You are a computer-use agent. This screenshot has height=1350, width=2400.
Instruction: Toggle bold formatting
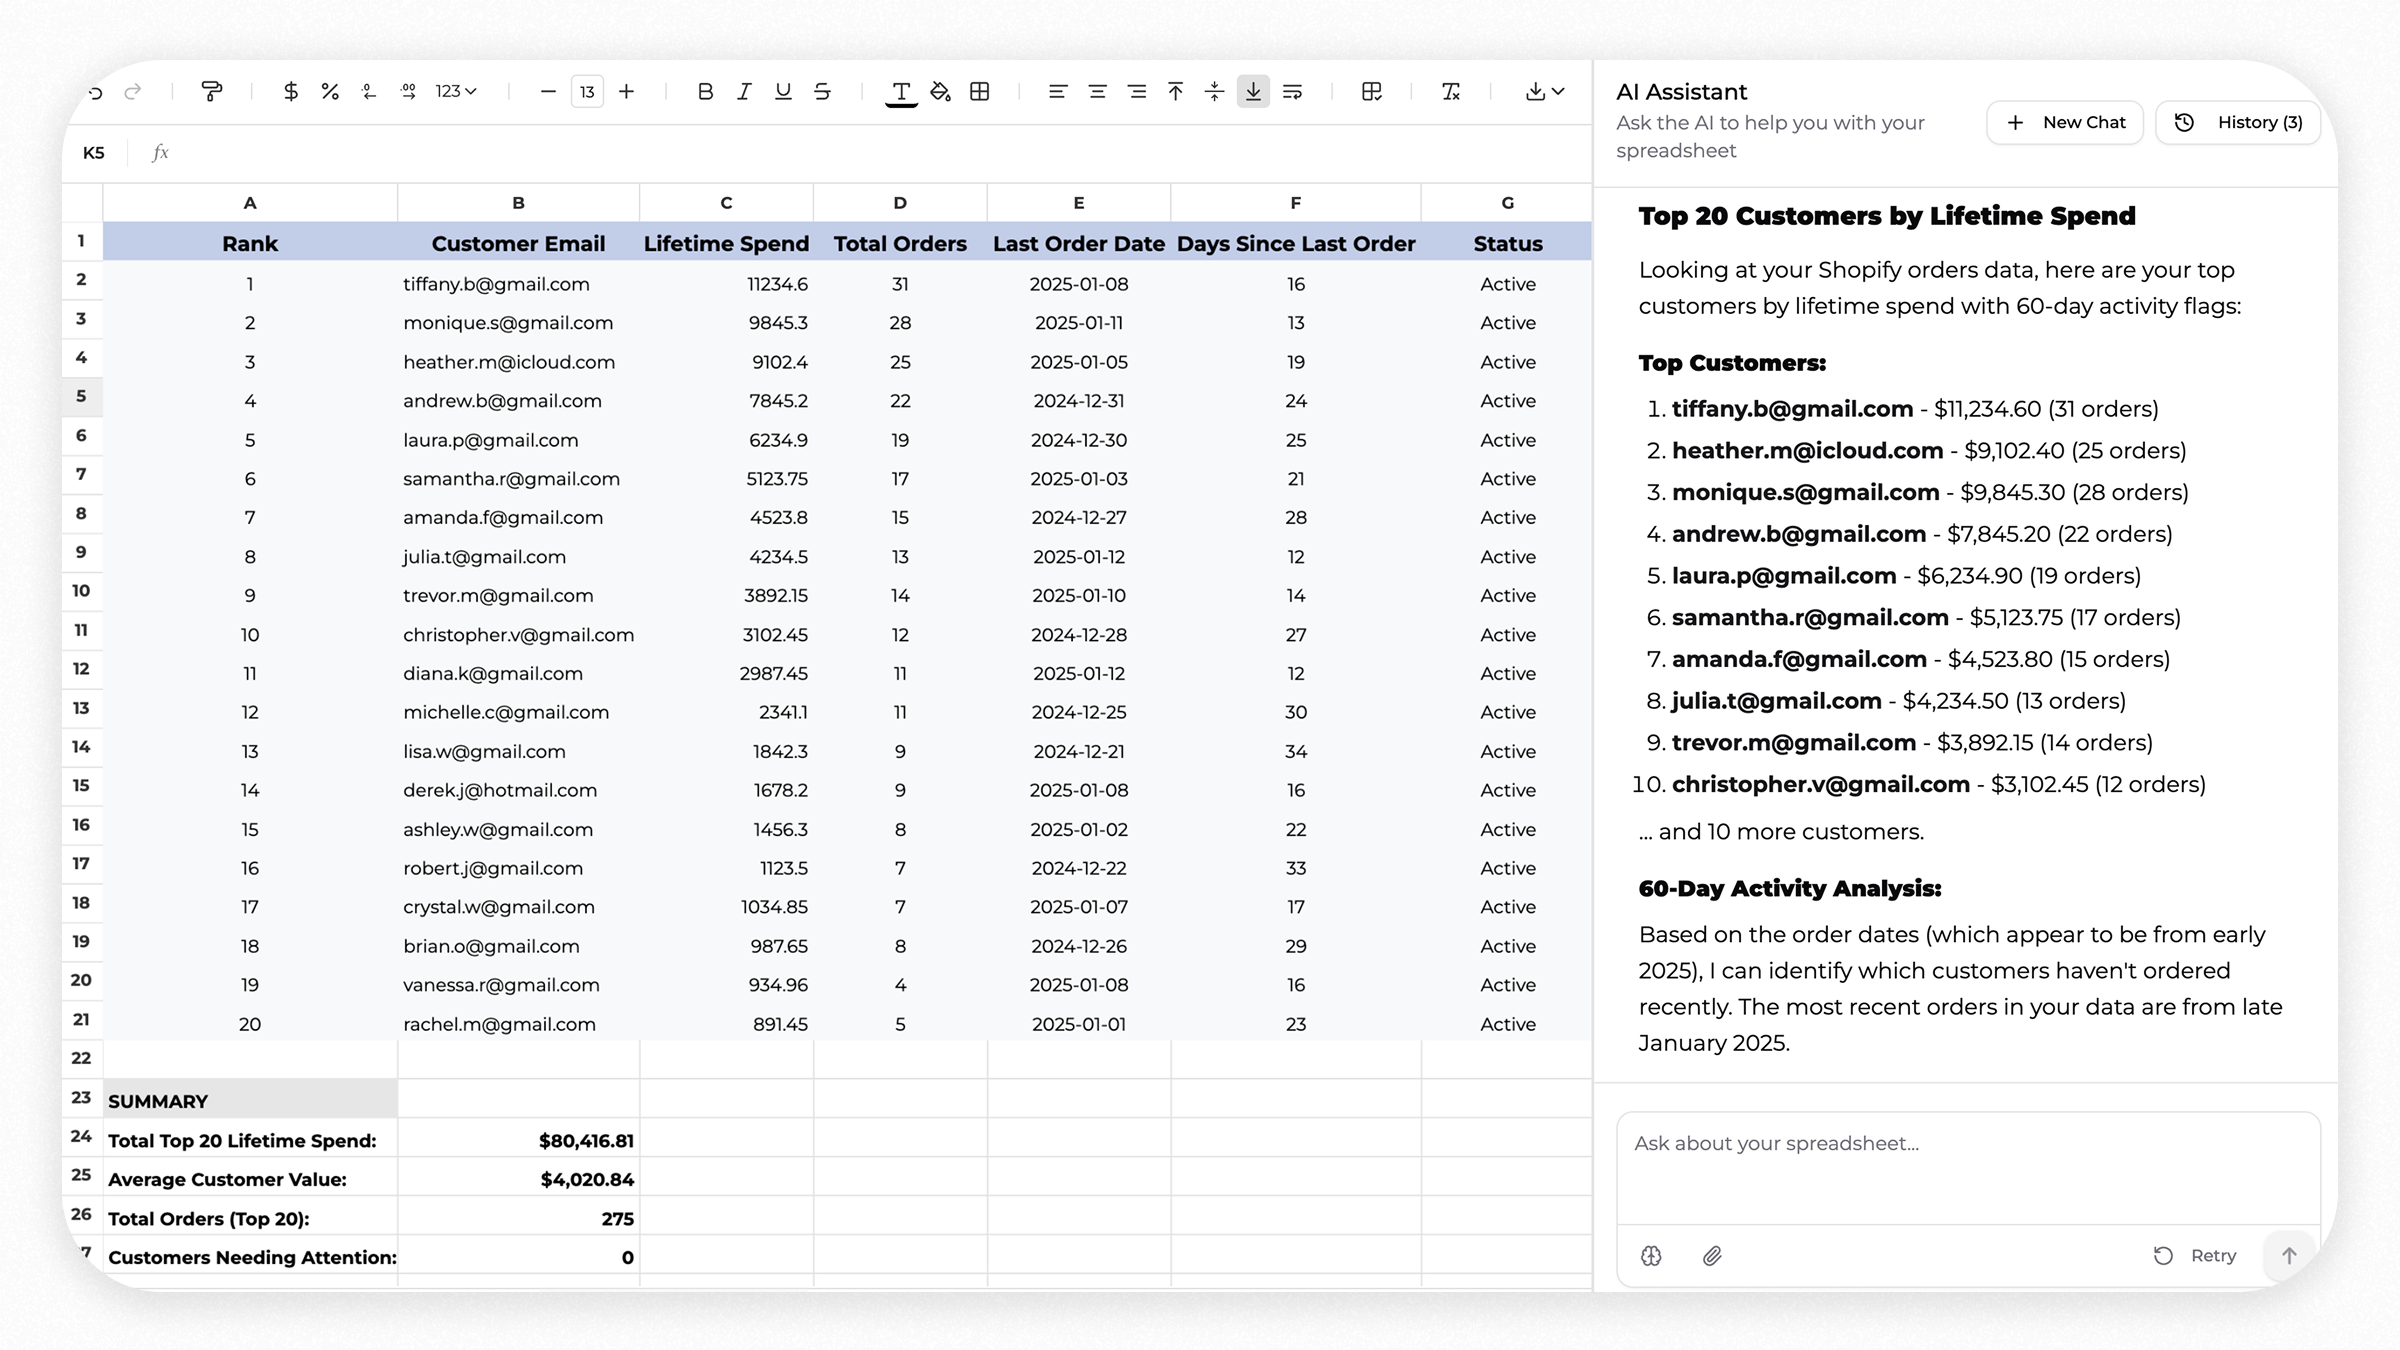[x=705, y=92]
